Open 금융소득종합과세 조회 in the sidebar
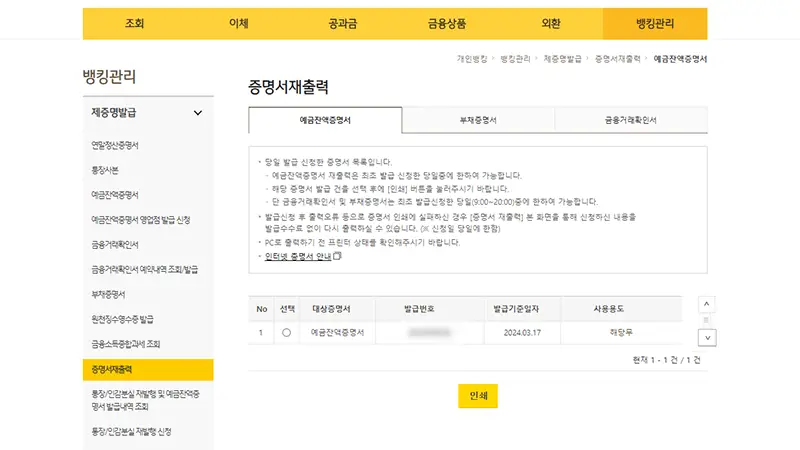Viewport: 800px width, 450px height. pyautogui.click(x=126, y=344)
